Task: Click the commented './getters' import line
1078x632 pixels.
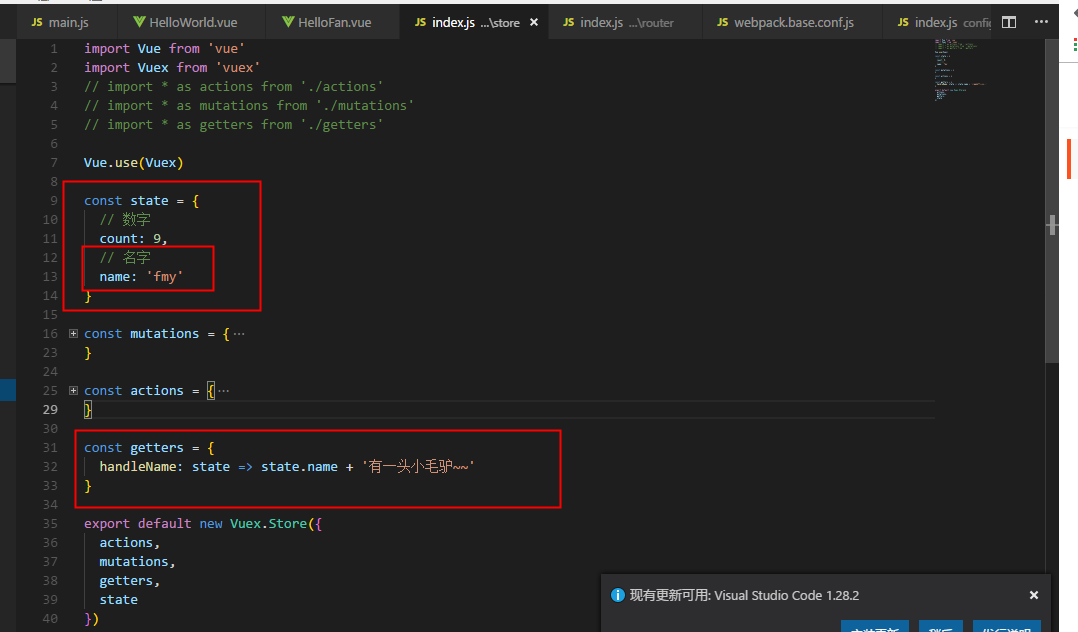Action: (234, 124)
